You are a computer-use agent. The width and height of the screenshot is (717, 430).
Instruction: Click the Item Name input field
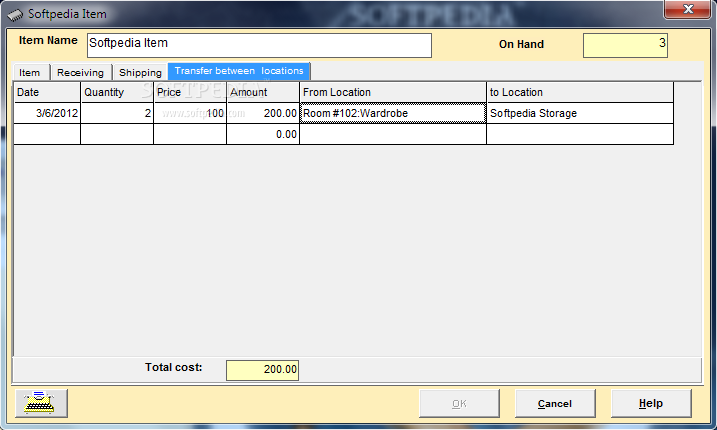[x=259, y=45]
